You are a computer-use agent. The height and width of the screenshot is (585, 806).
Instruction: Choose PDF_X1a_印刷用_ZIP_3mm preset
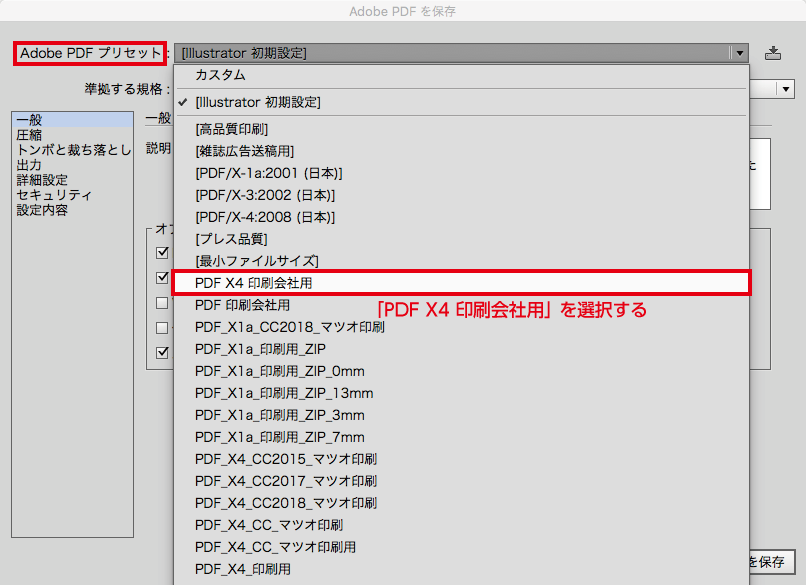point(461,415)
